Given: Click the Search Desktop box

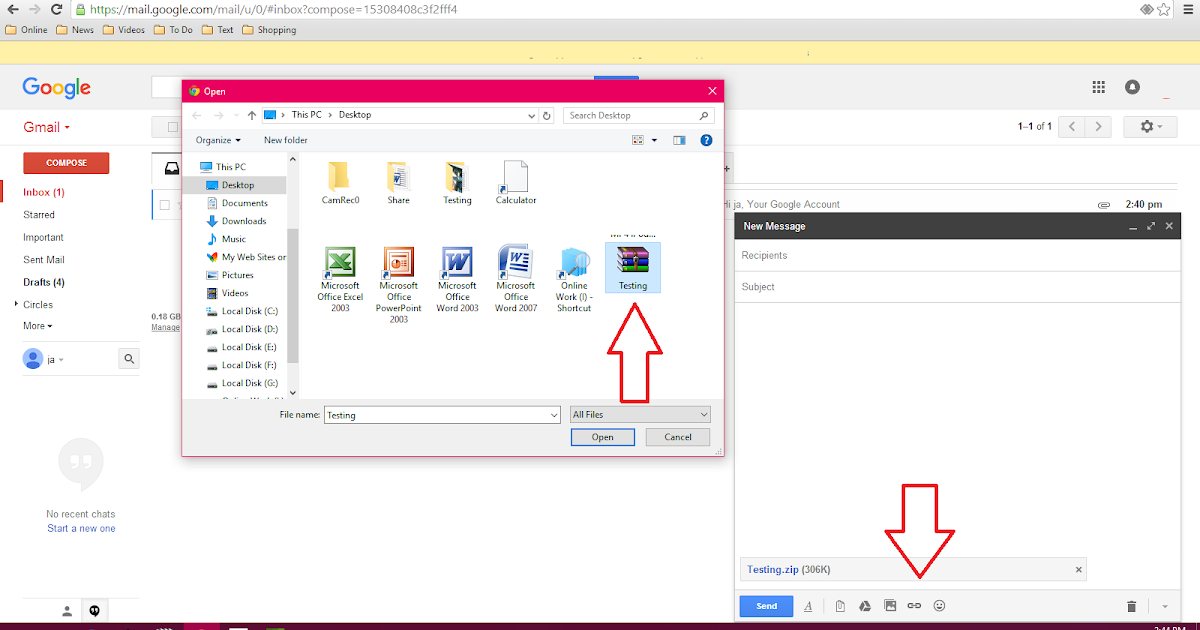Looking at the screenshot, I should point(639,115).
